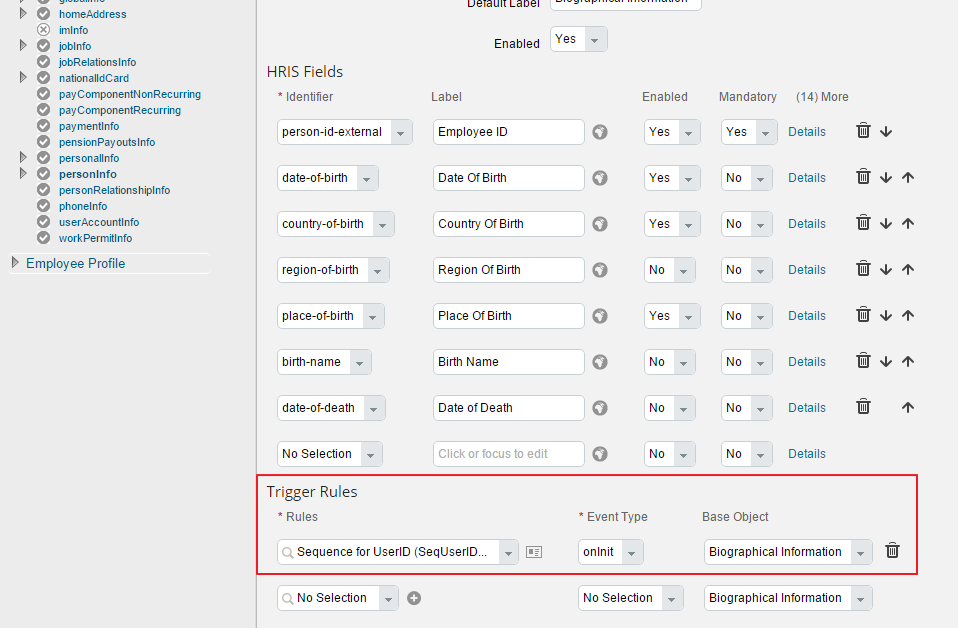The image size is (958, 628).
Task: Delete the Birth Name field row
Action: point(863,361)
